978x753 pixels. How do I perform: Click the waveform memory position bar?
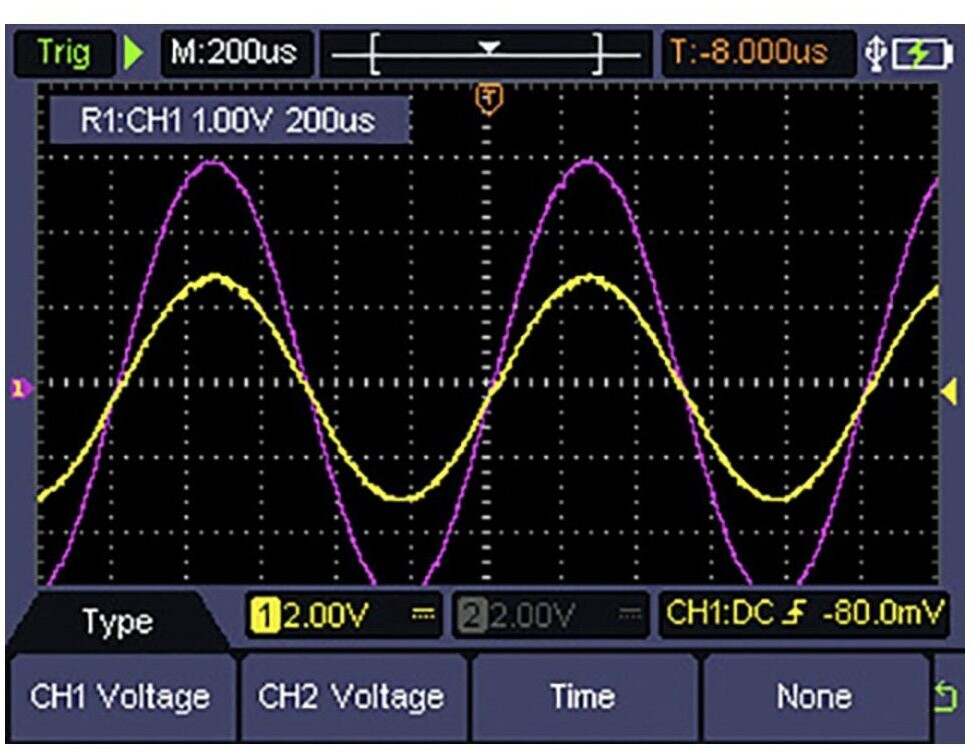point(488,53)
